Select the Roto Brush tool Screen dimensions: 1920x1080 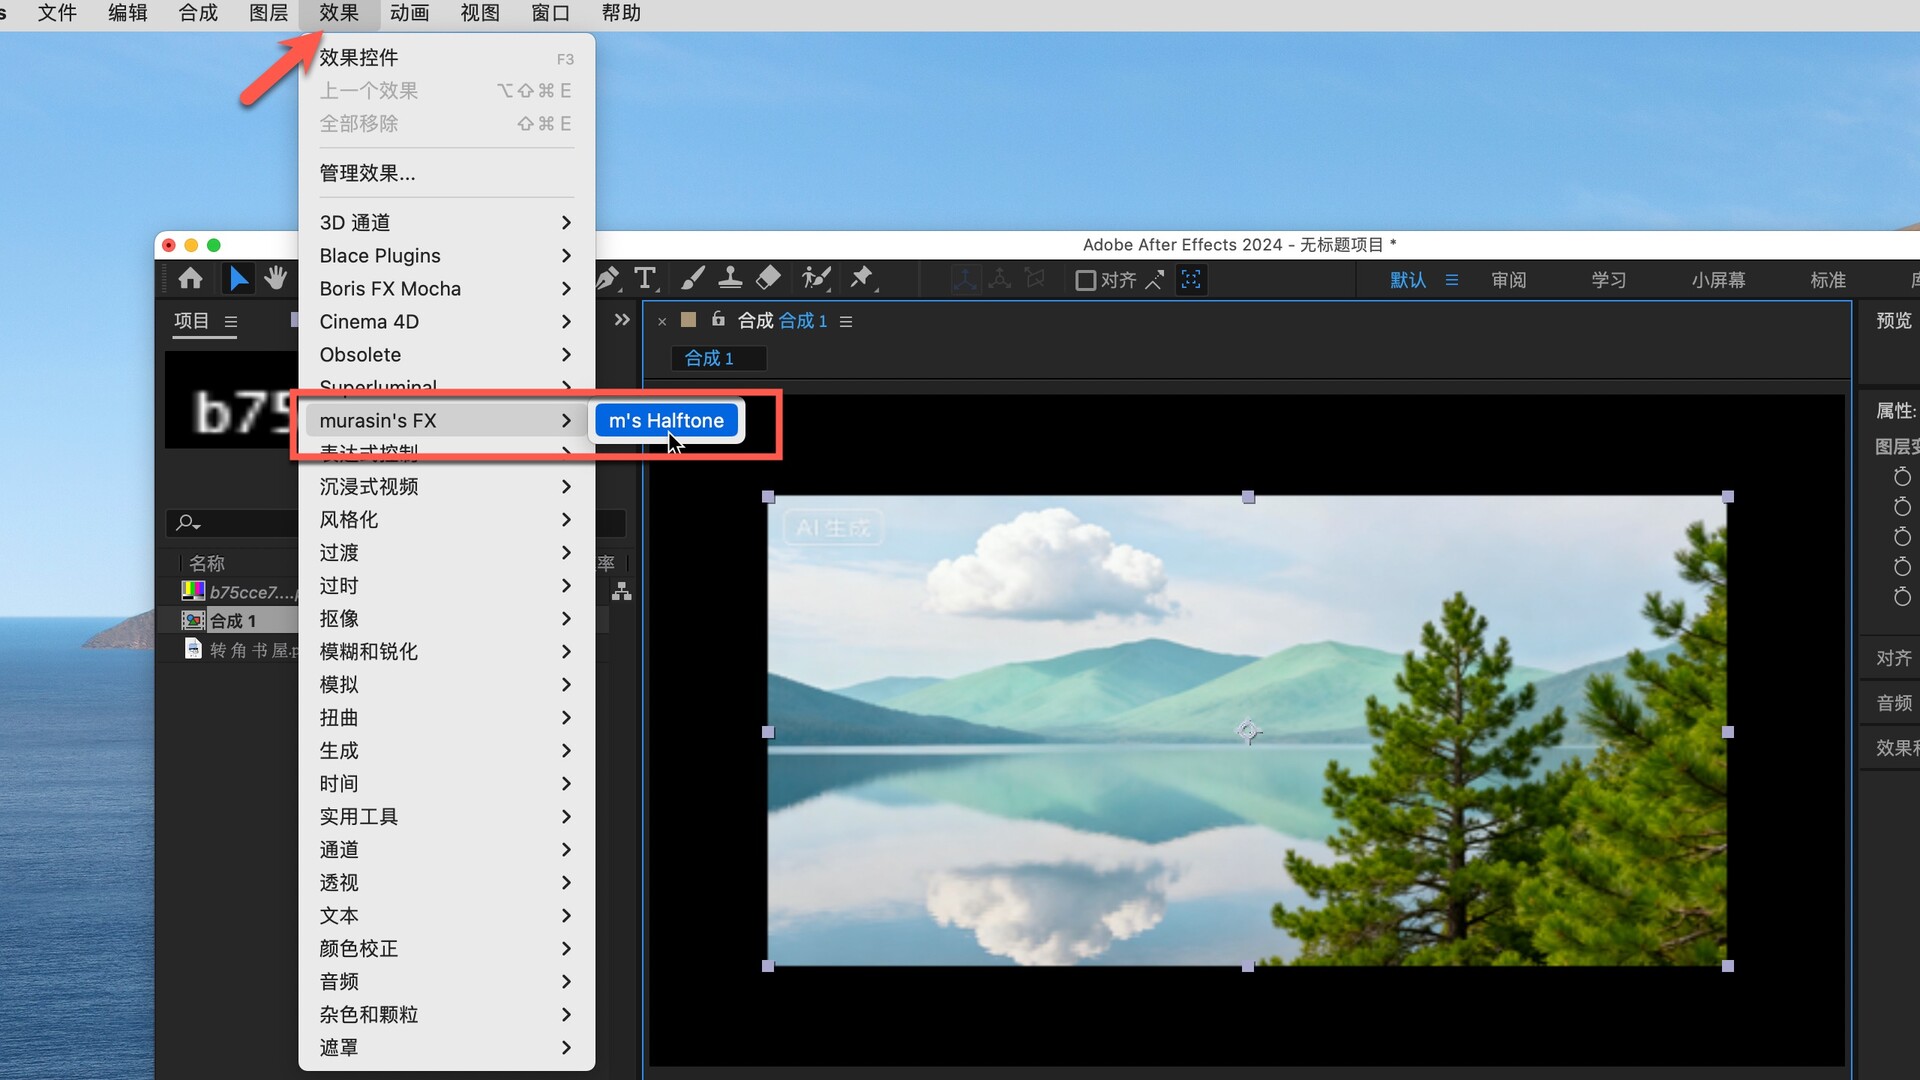816,279
